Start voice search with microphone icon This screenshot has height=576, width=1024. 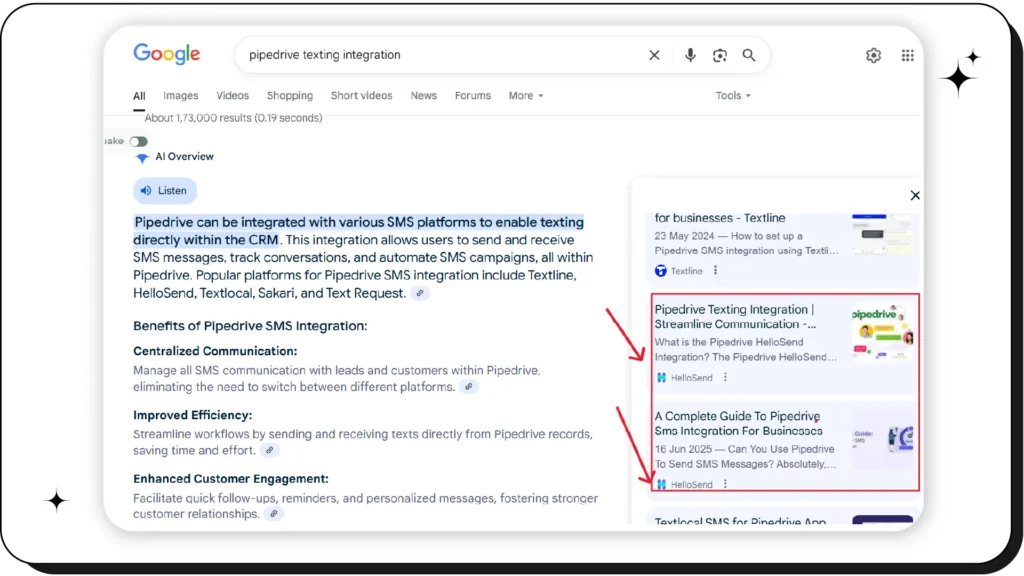pos(690,56)
